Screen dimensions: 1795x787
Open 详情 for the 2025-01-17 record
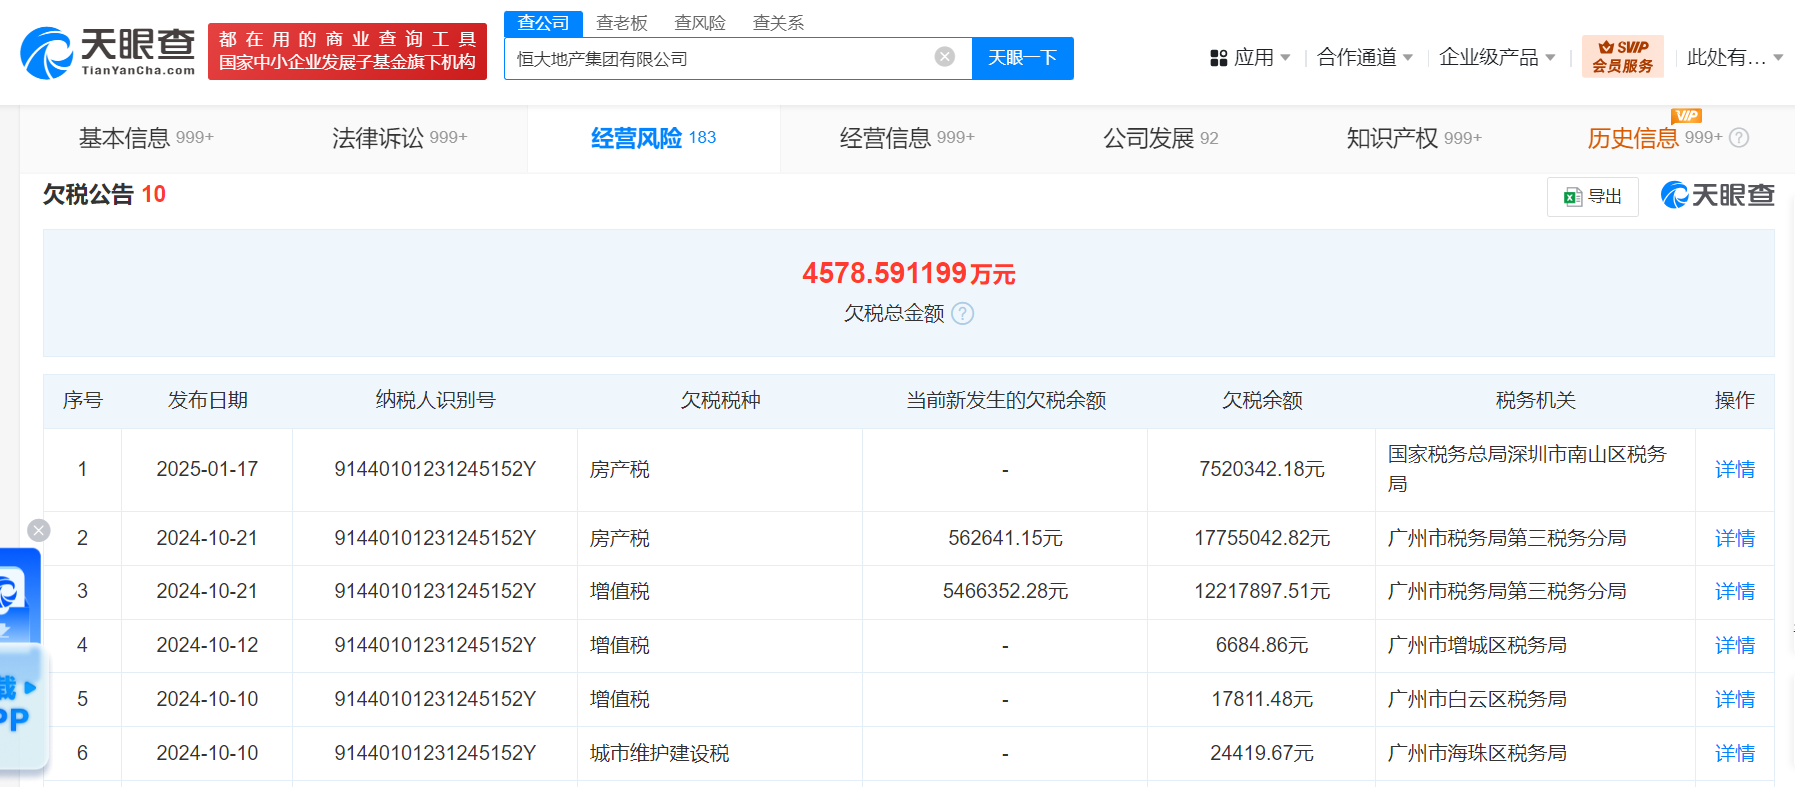coord(1734,470)
